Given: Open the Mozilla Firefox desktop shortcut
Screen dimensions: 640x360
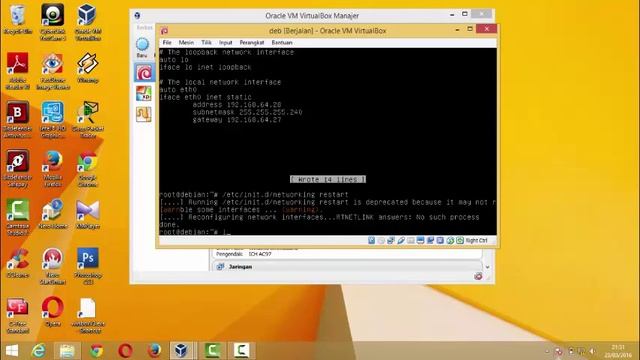Looking at the screenshot, I should (53, 168).
